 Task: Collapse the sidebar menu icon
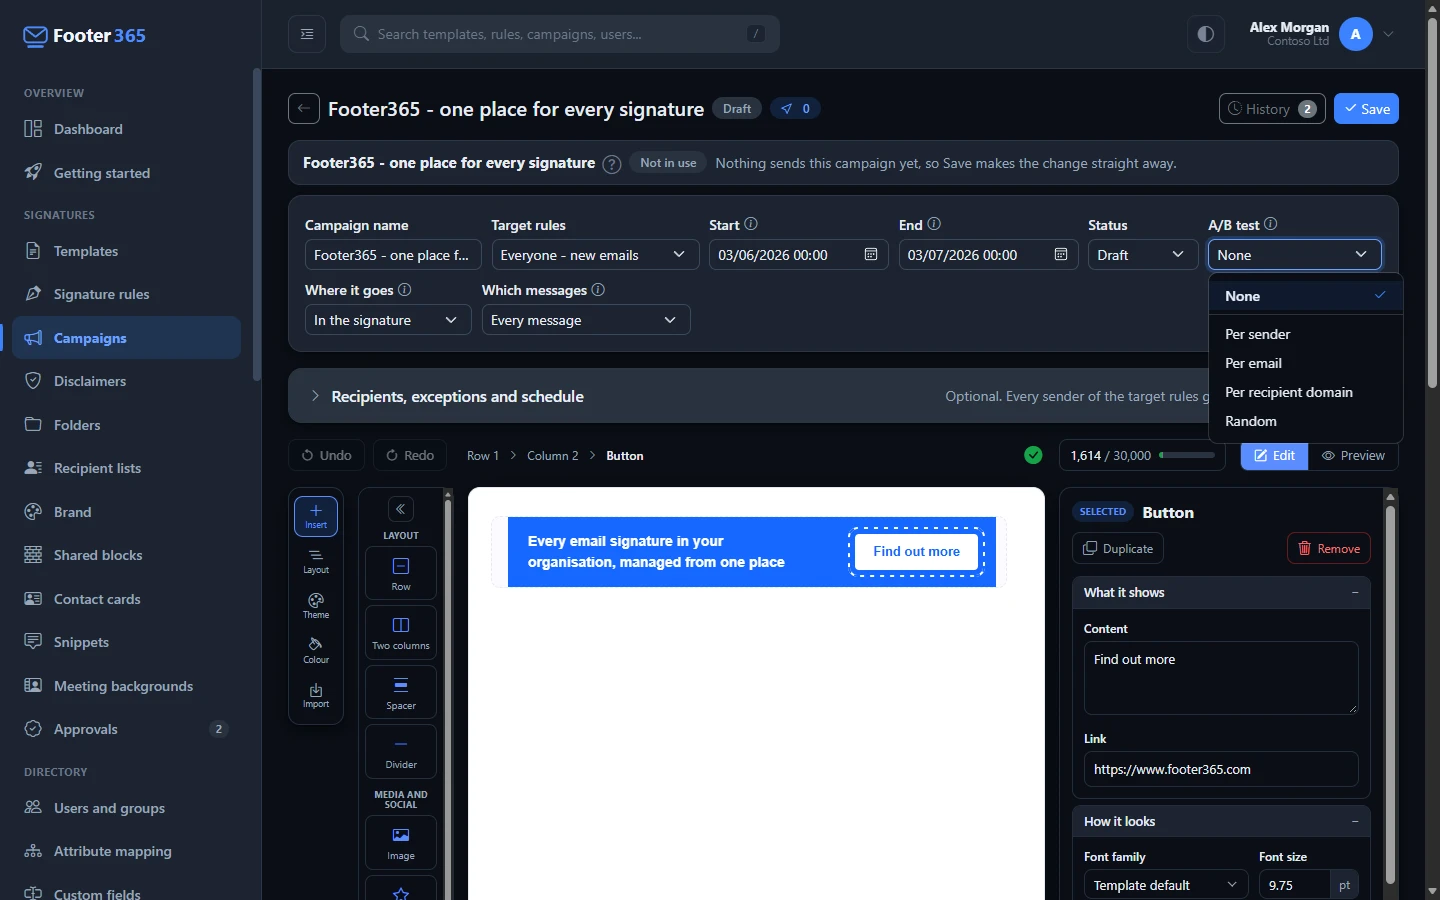[307, 34]
